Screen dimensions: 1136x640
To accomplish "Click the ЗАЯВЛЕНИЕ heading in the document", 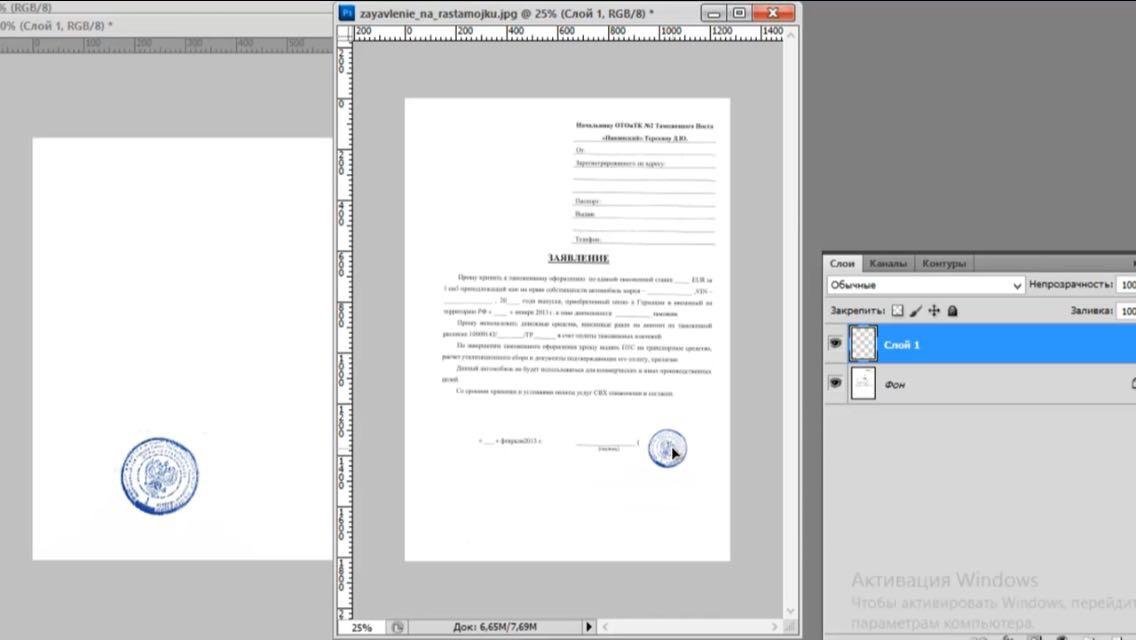I will click(578, 258).
